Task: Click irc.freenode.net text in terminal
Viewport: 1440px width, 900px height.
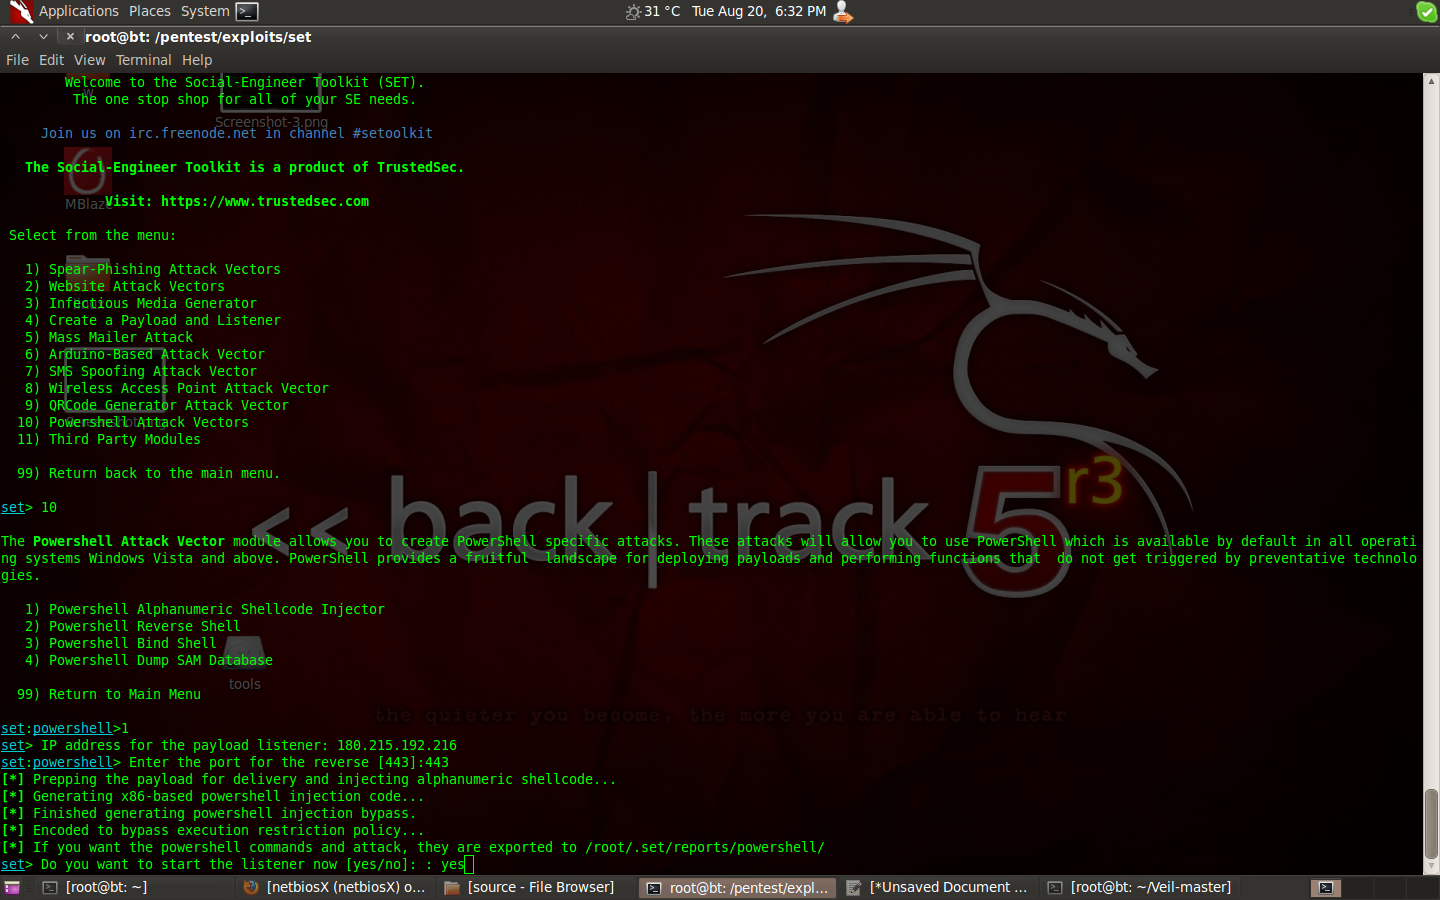Action: click(193, 133)
